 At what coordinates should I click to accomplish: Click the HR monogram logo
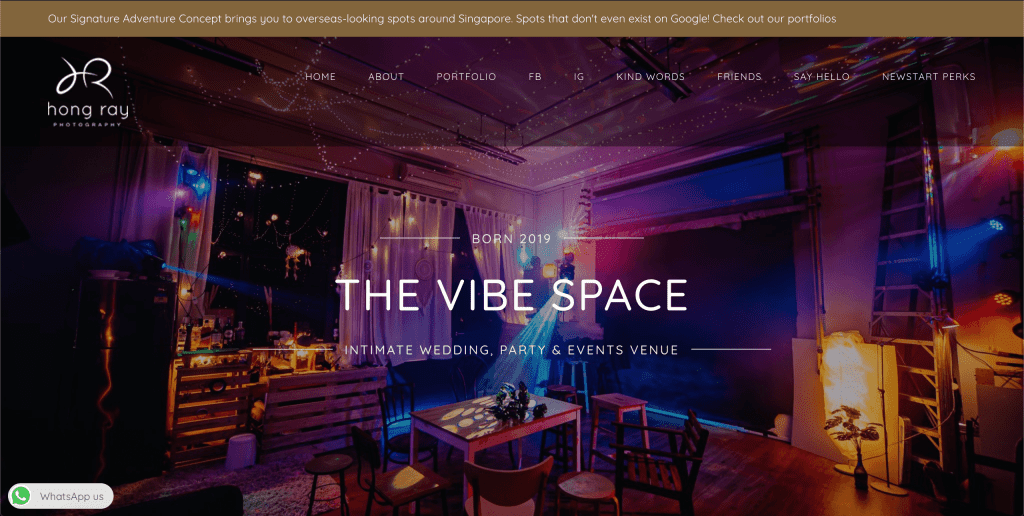click(x=85, y=77)
